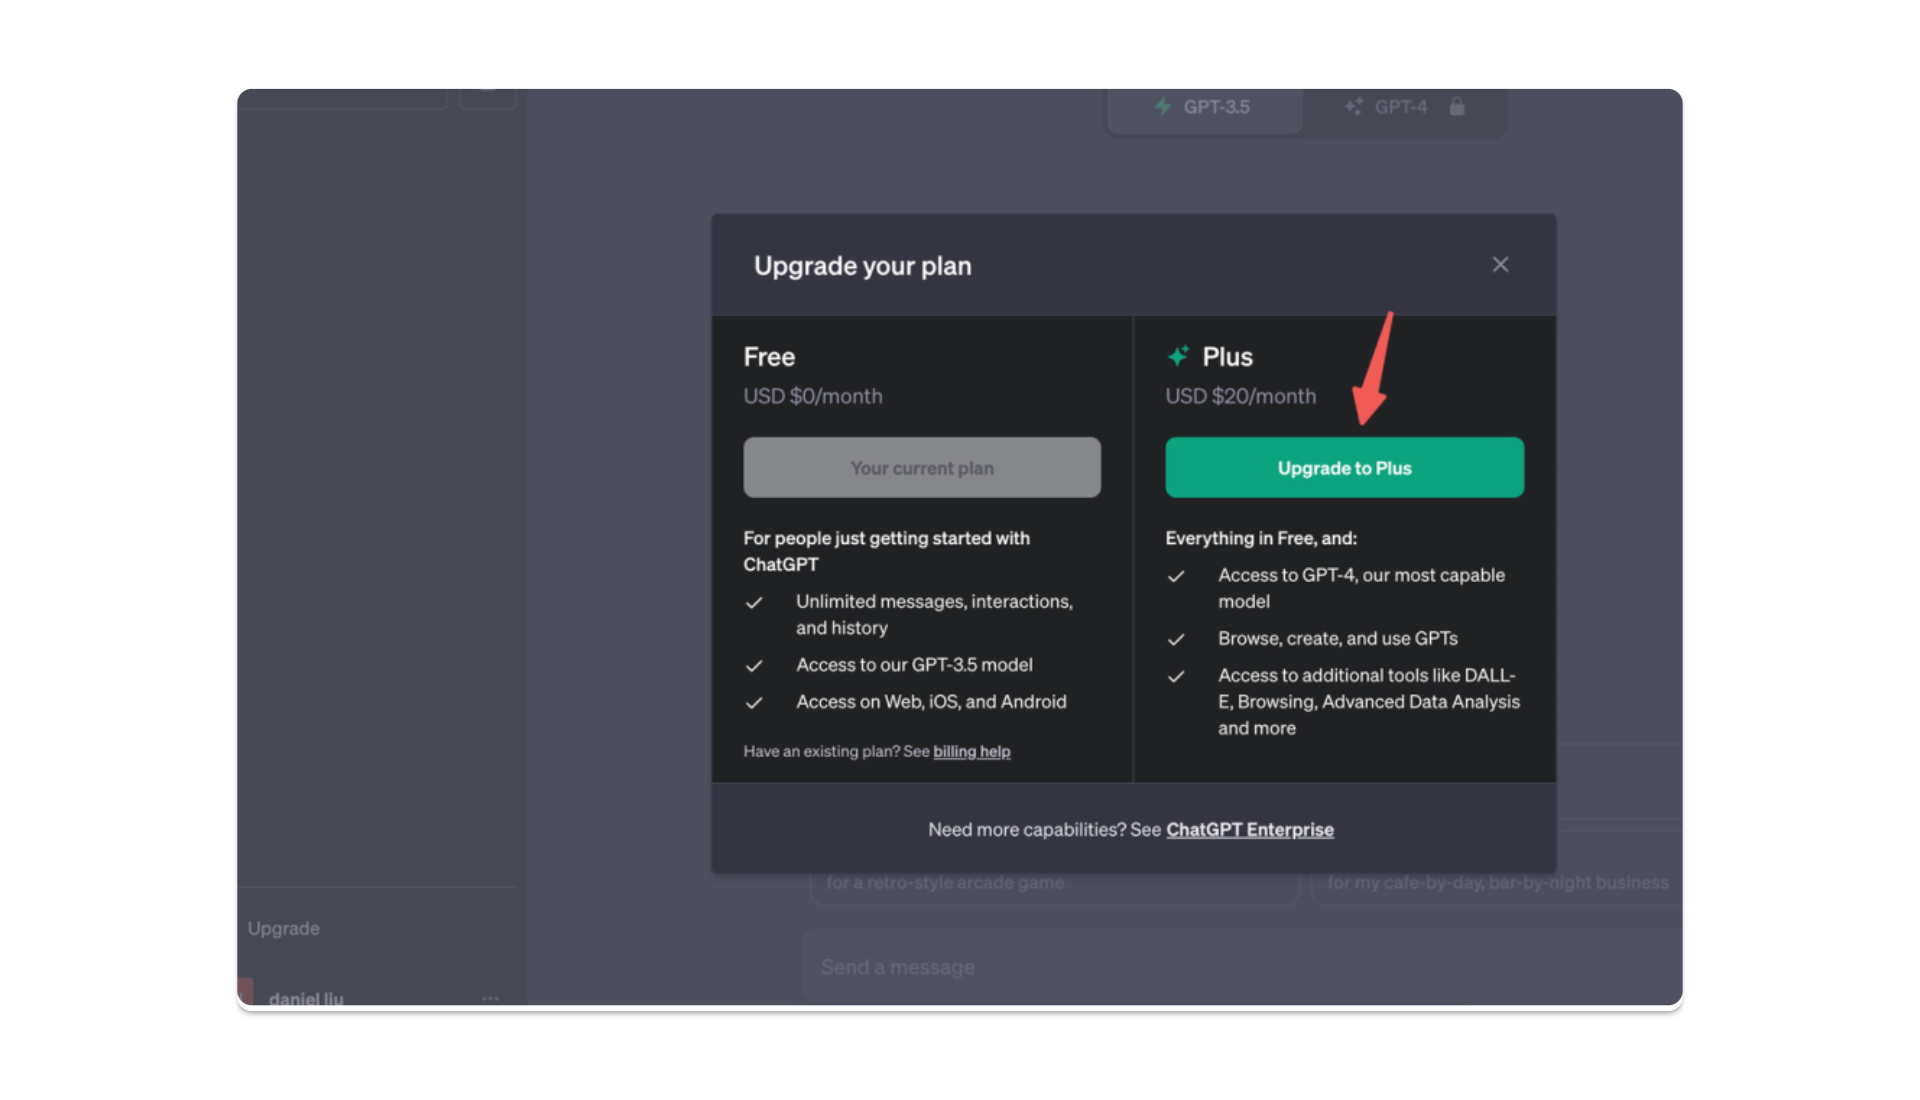Click checkmark beside Unlimited messages feature
Screen dimensions: 1920x1100
(x=754, y=602)
